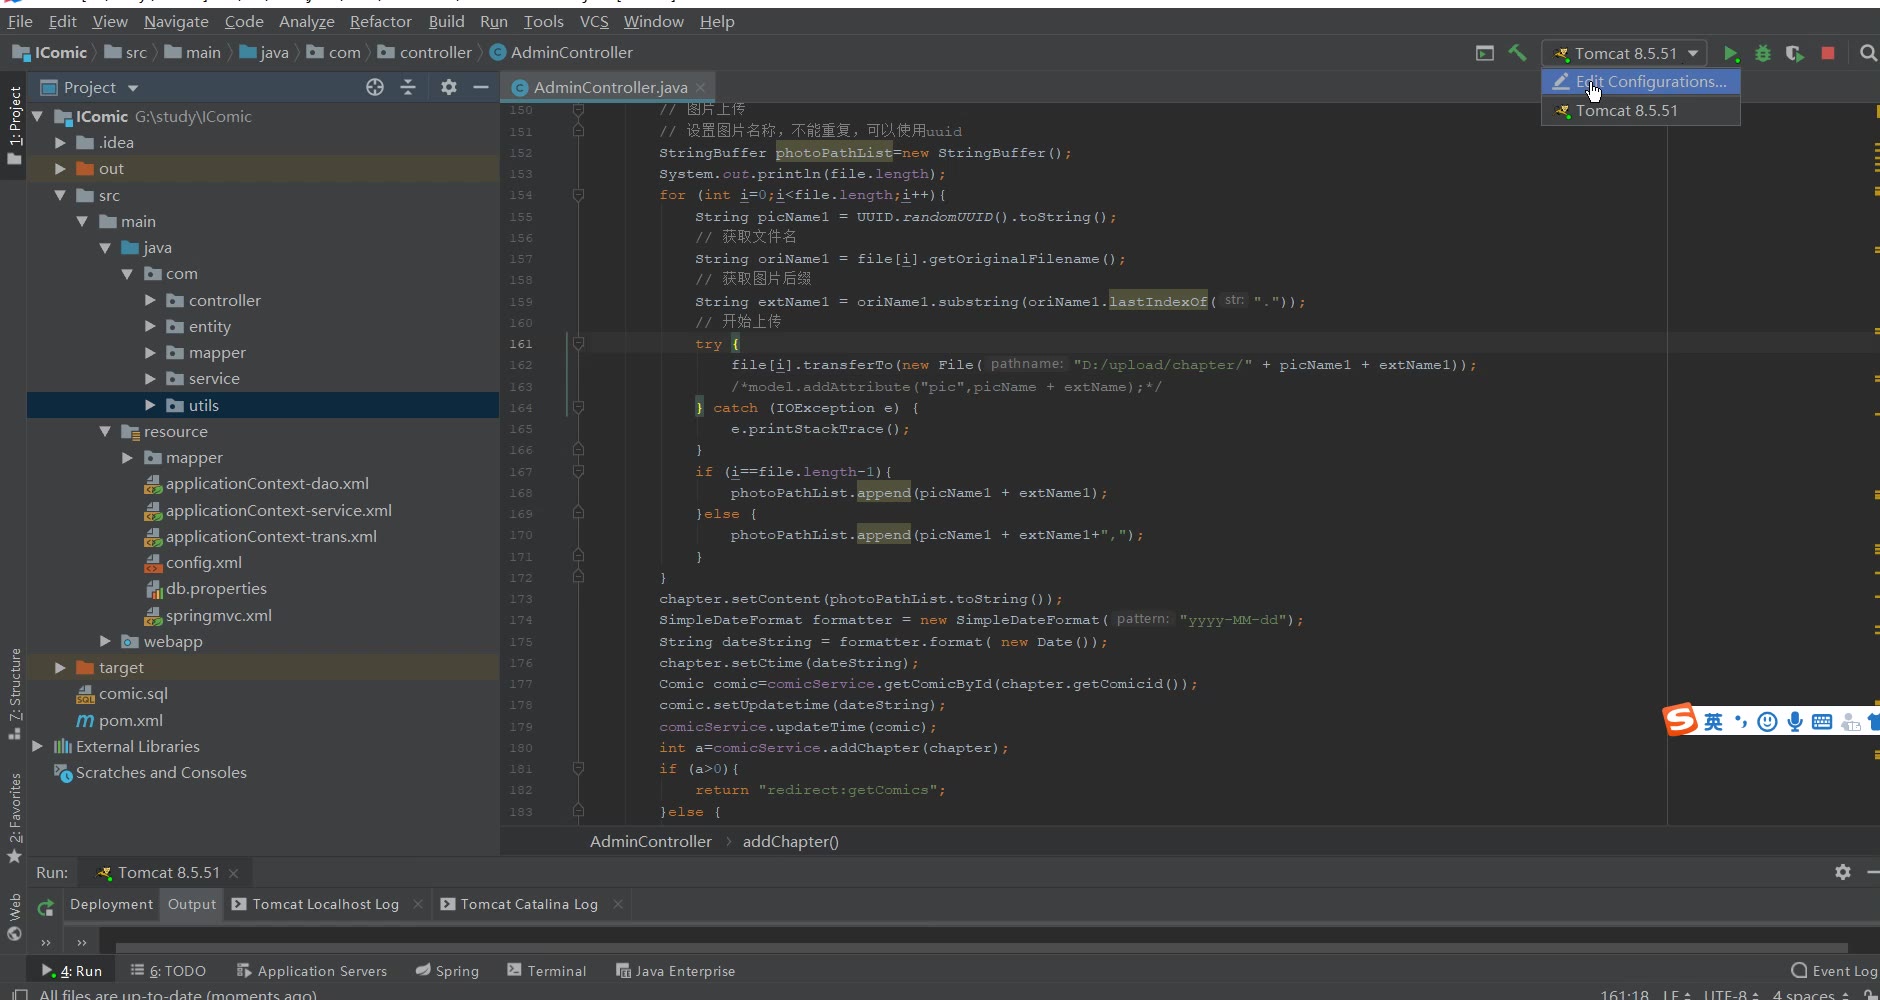
Task: Switch to the Deployment tab
Action: pos(111,904)
